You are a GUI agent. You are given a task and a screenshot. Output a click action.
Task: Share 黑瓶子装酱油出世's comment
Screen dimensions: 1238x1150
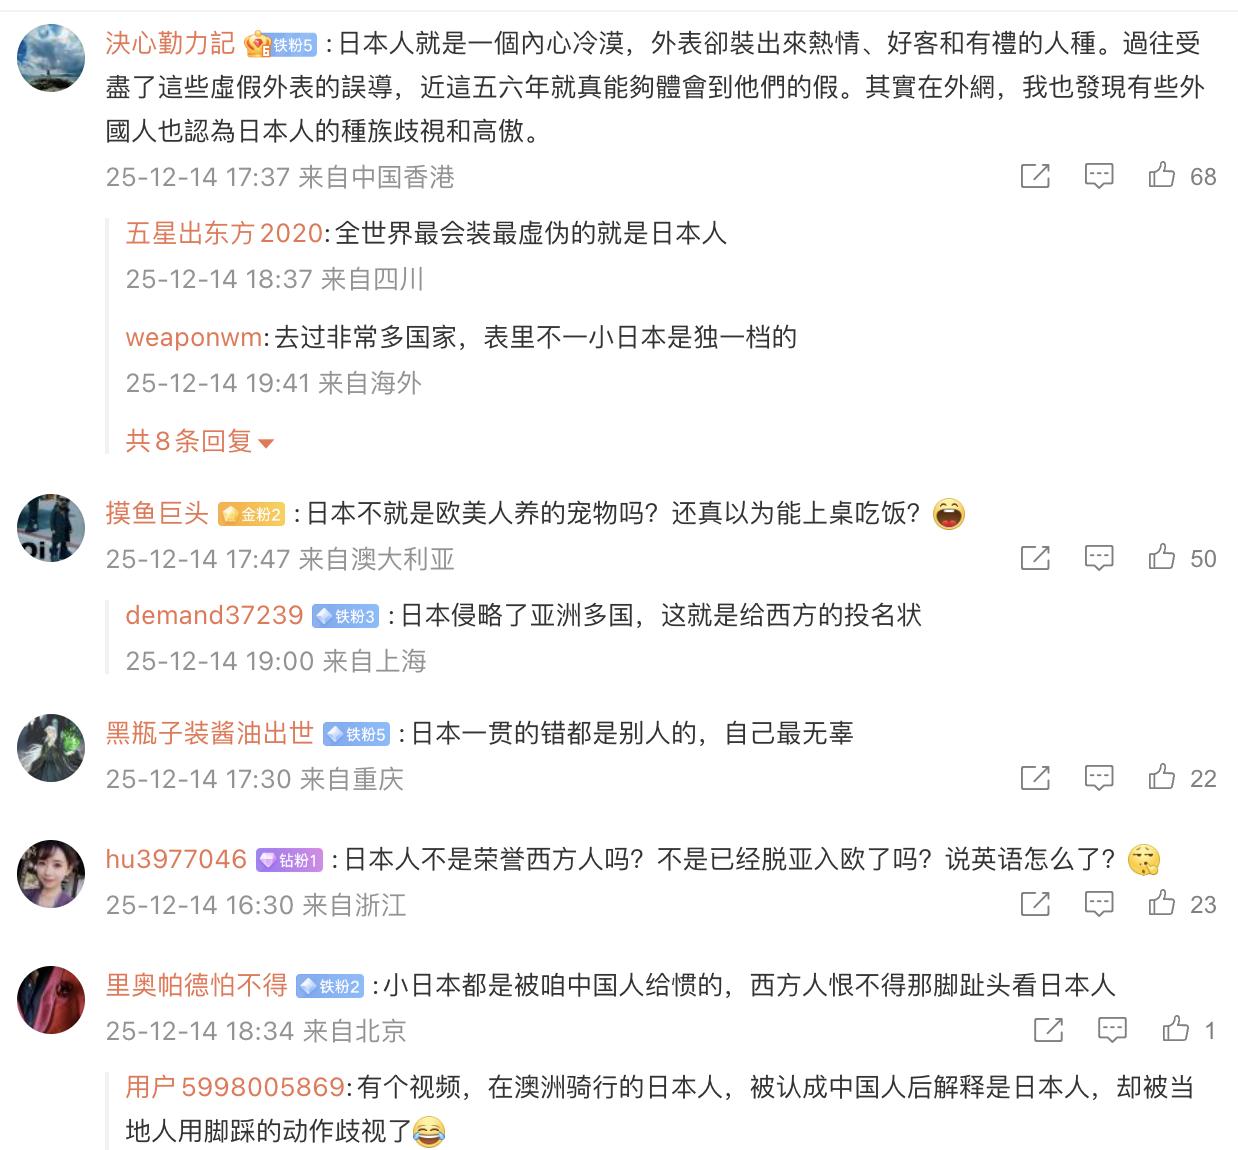click(1035, 778)
